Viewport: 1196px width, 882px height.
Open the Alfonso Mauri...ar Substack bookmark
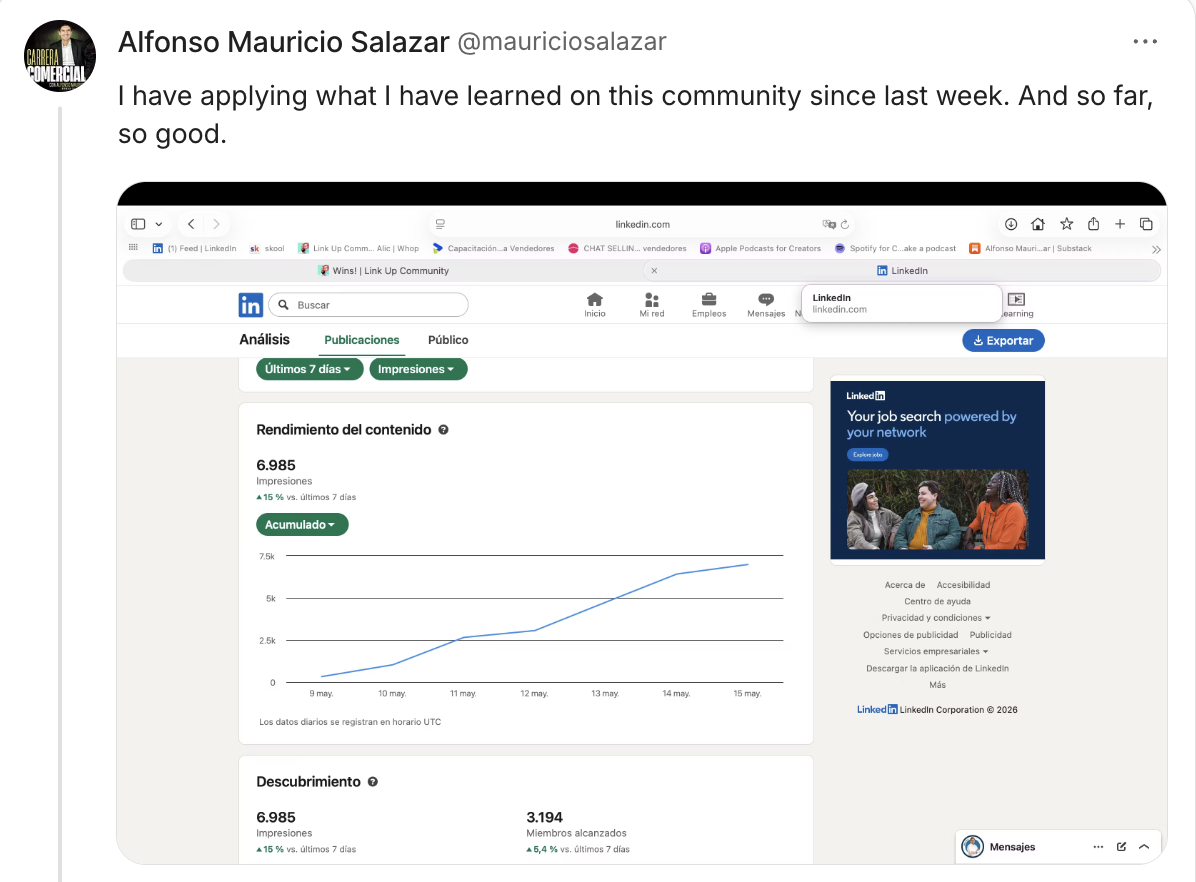click(x=1030, y=249)
